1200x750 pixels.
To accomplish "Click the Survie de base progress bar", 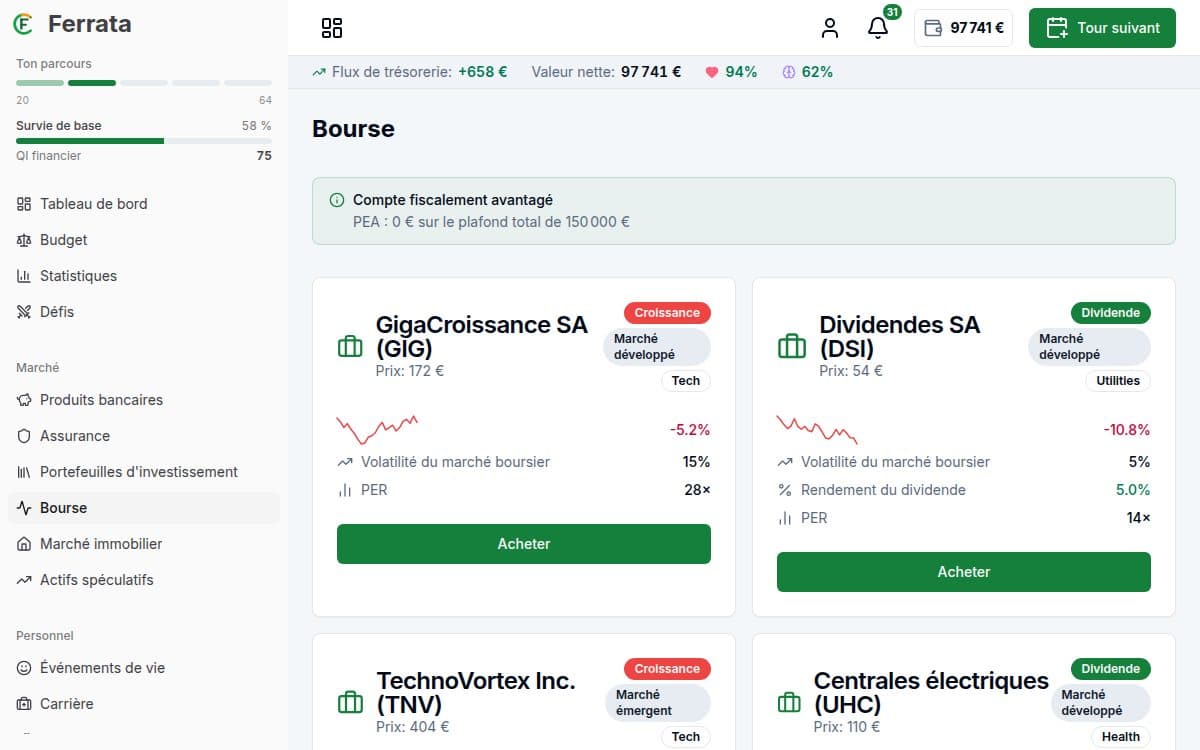I will [144, 141].
